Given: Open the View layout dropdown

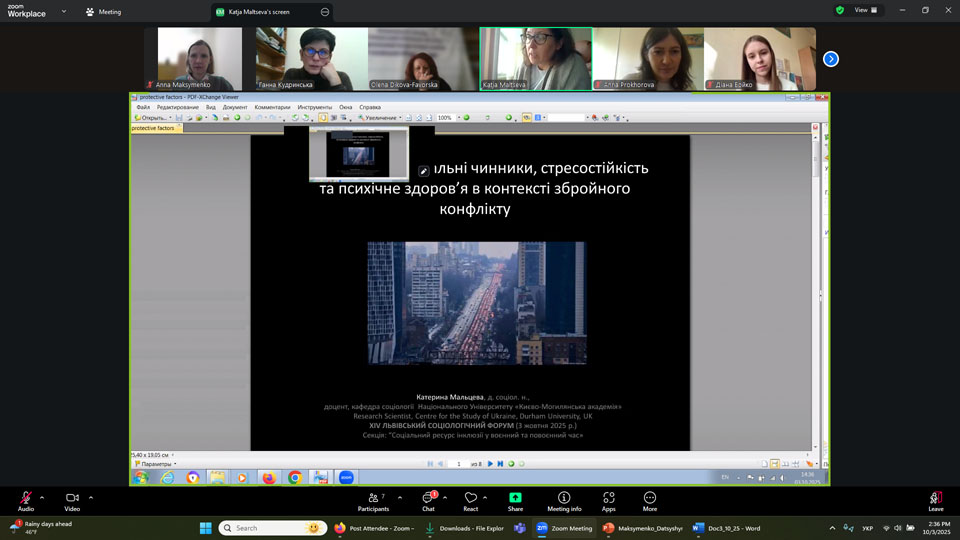Looking at the screenshot, I should pyautogui.click(x=866, y=10).
